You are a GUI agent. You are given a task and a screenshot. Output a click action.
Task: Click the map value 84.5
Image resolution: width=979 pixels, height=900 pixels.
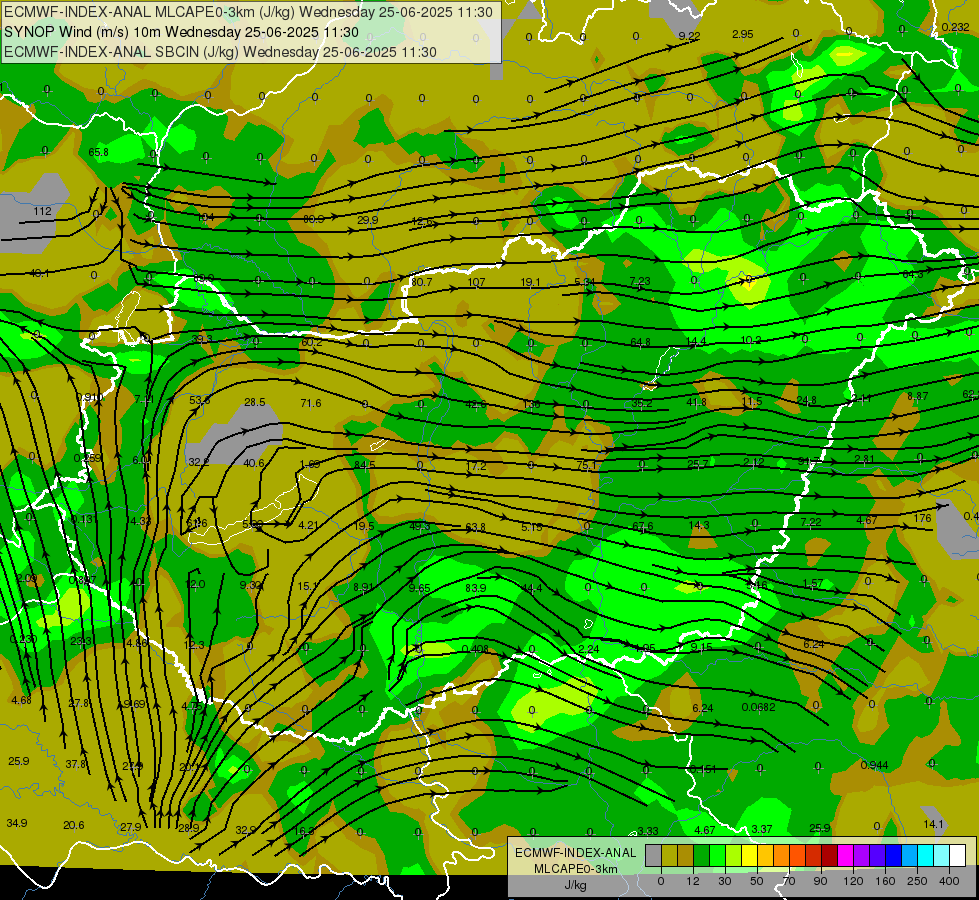[x=365, y=465]
